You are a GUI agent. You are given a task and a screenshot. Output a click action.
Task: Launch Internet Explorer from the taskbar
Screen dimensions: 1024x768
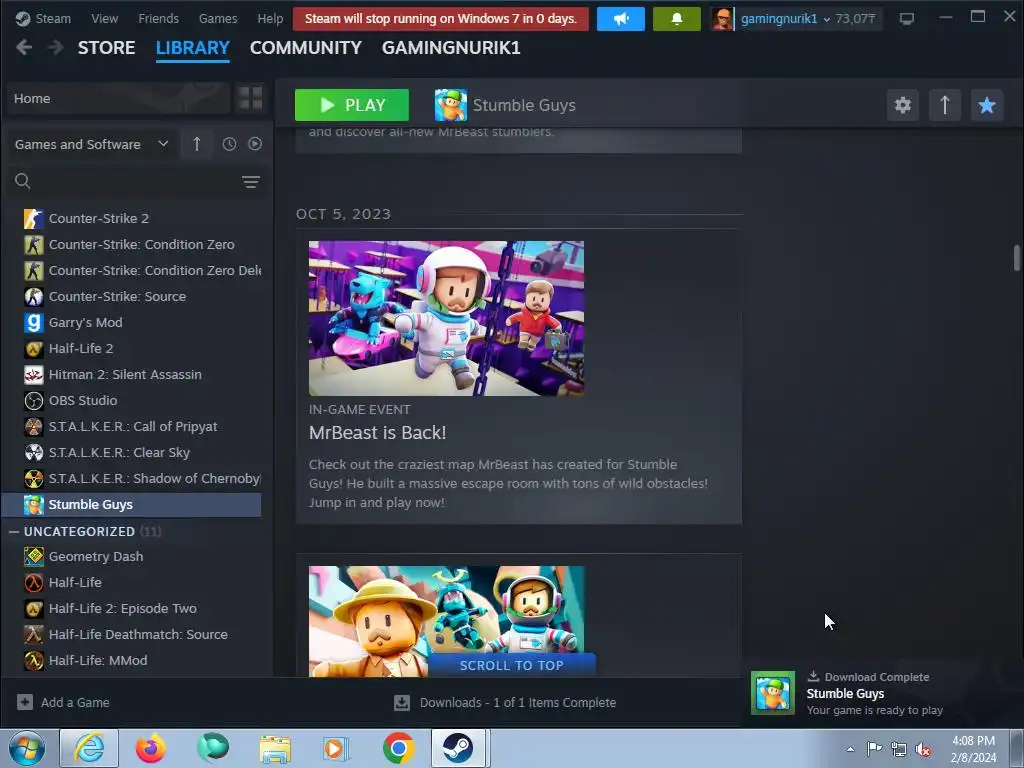point(89,748)
